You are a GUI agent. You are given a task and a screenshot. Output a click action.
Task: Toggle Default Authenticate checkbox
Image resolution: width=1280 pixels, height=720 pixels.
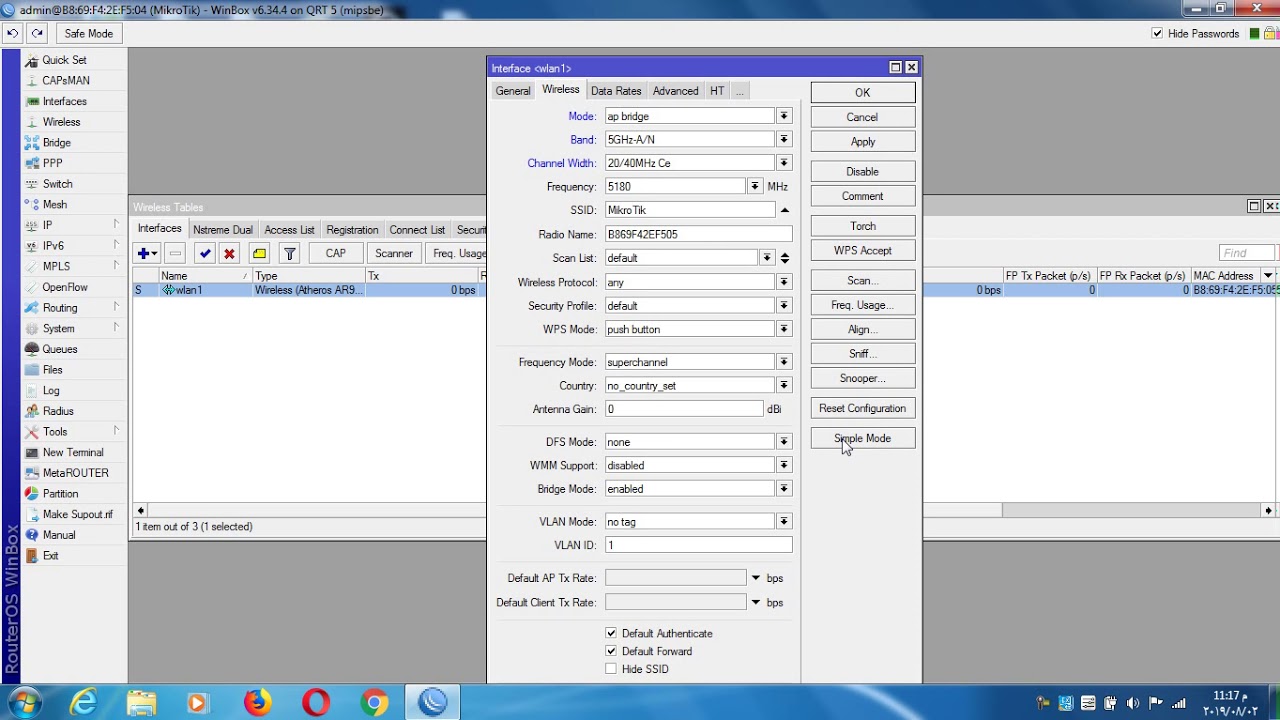(611, 633)
